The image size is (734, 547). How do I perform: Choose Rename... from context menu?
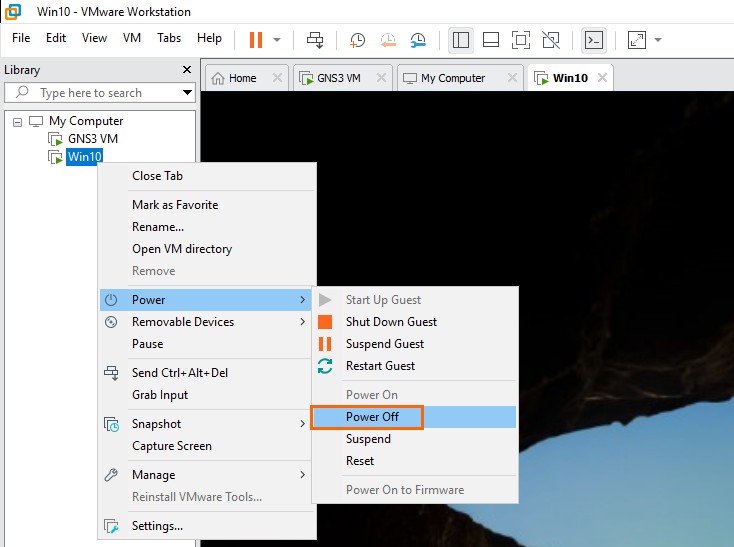207,227
